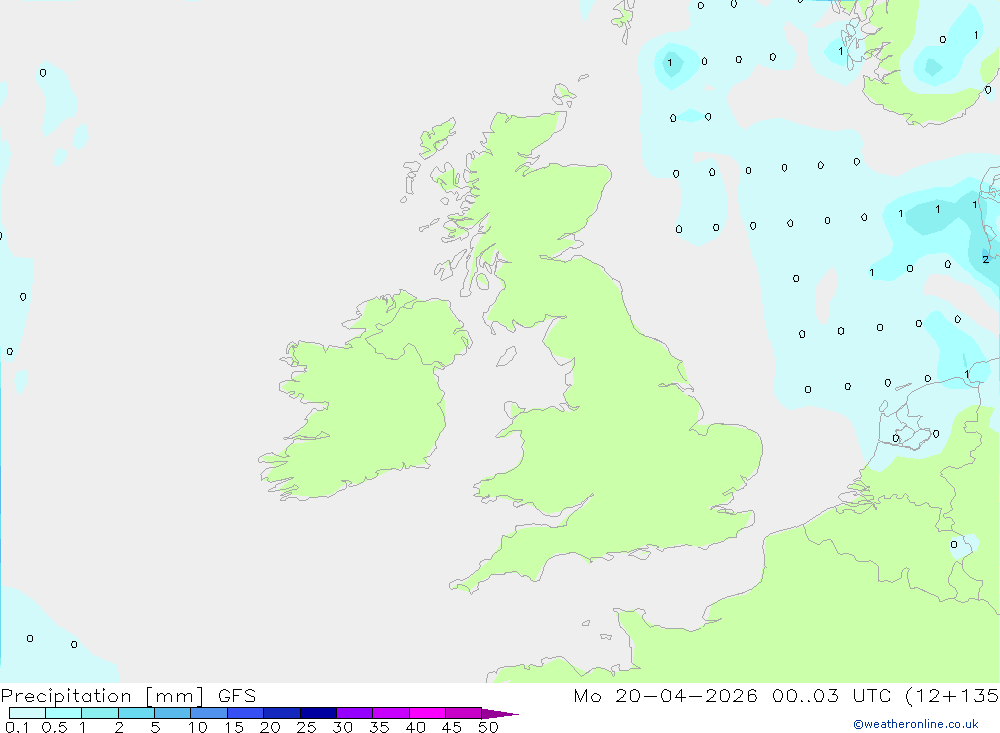Click the '00..03 UTC' time range text
Image resolution: width=1000 pixels, height=733 pixels.
pyautogui.click(x=831, y=695)
